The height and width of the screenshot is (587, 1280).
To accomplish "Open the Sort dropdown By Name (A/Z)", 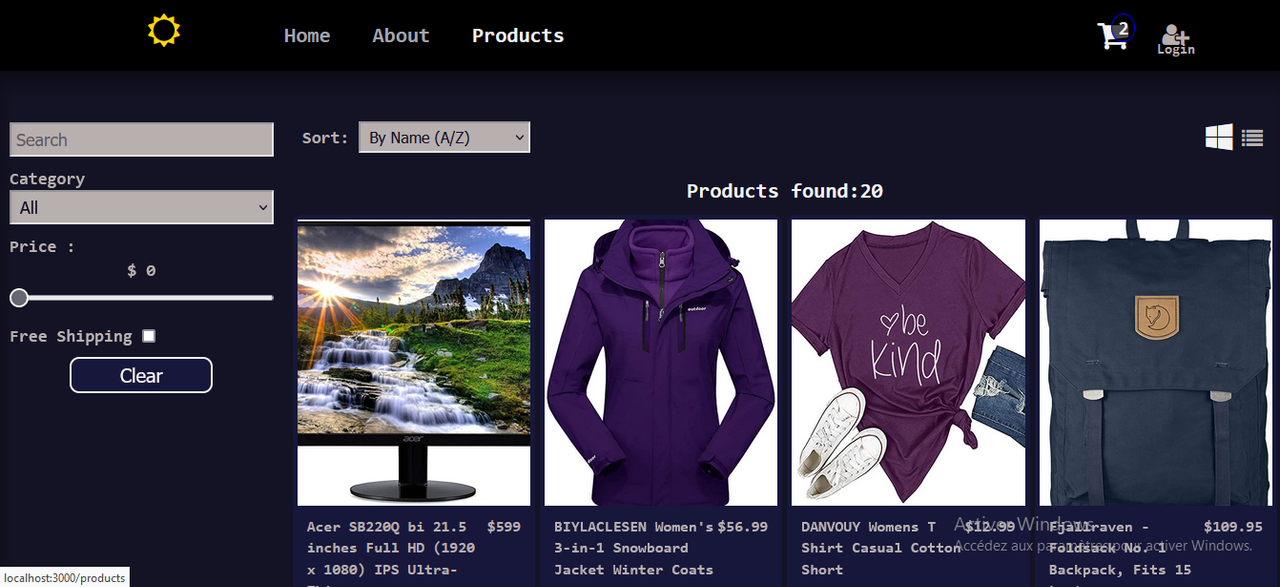I will [x=444, y=138].
